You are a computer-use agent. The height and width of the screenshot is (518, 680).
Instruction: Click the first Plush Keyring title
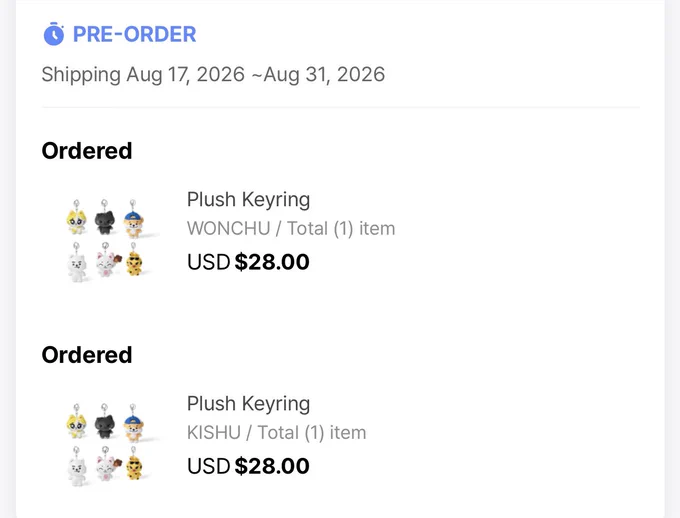248,200
